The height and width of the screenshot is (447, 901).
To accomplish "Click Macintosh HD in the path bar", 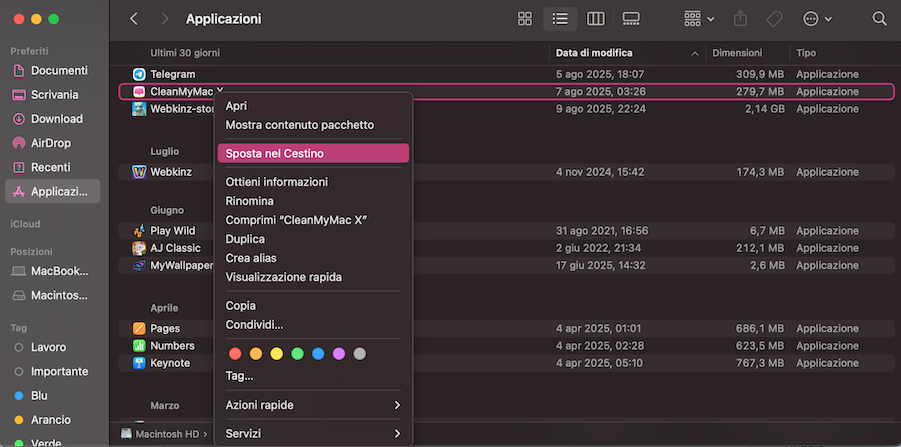I will point(160,434).
